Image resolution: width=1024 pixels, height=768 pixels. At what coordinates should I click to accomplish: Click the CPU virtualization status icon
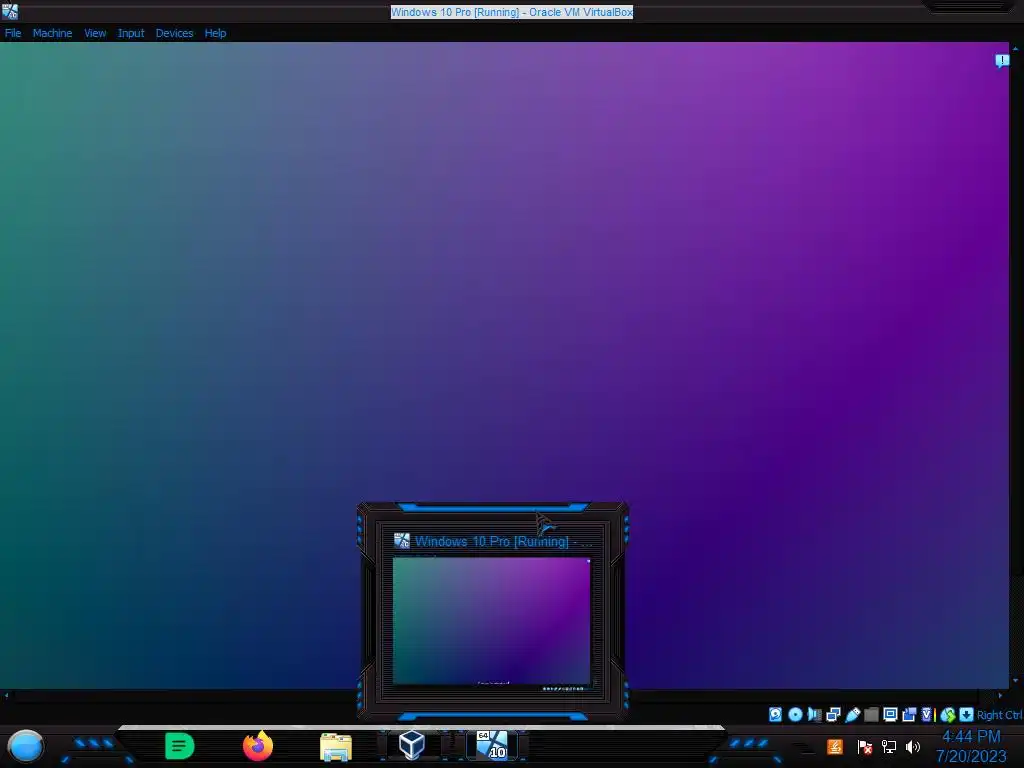[x=927, y=714]
